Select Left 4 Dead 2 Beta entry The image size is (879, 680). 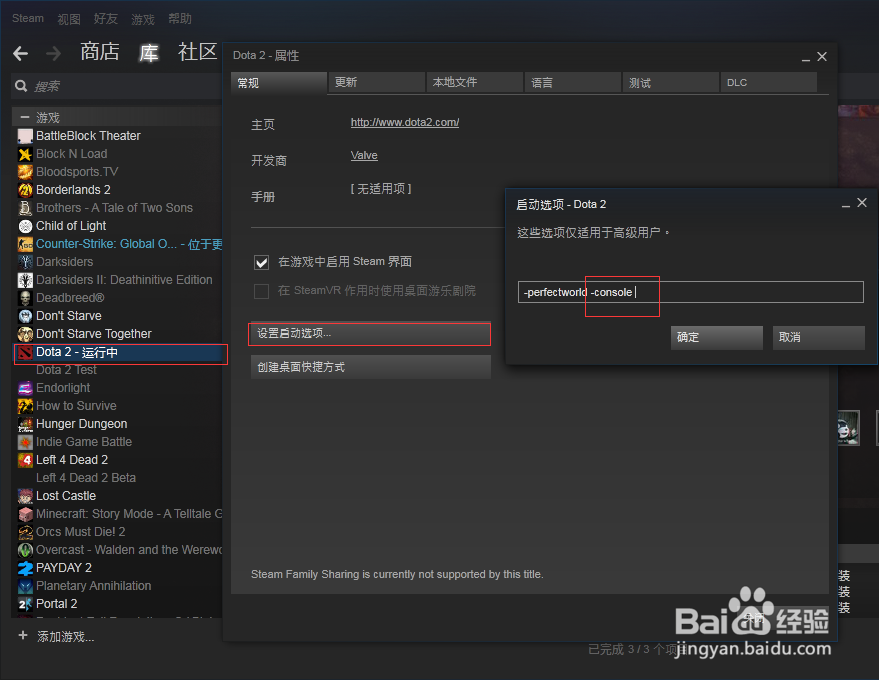click(86, 478)
